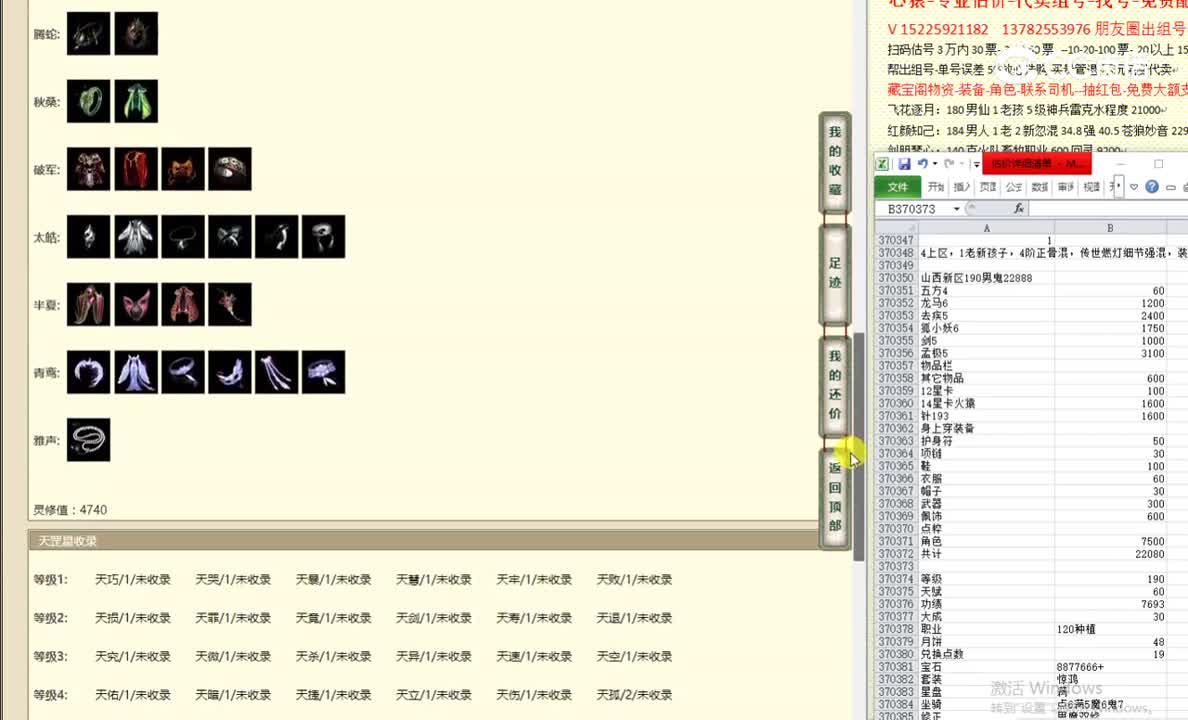Image resolution: width=1188 pixels, height=720 pixels.
Task: Click the first icon in the 青鸾 row
Action: pos(89,372)
